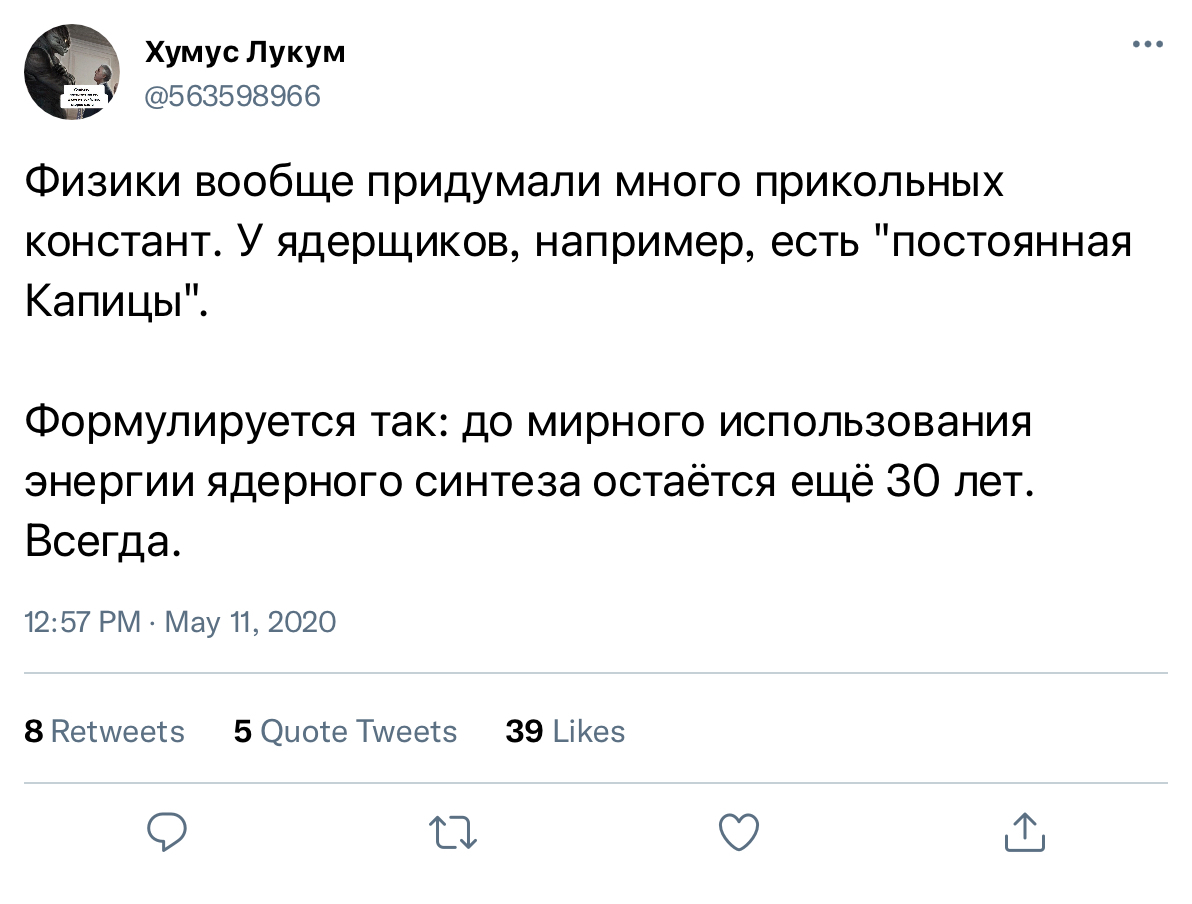Click the quoted phrase "постоянная Капицы"
This screenshot has width=1192, height=904.
point(1002,243)
